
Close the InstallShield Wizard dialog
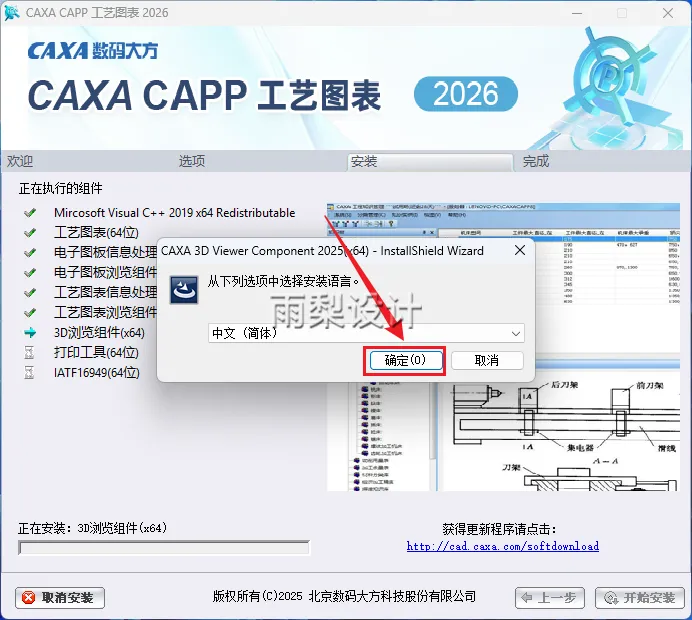520,251
